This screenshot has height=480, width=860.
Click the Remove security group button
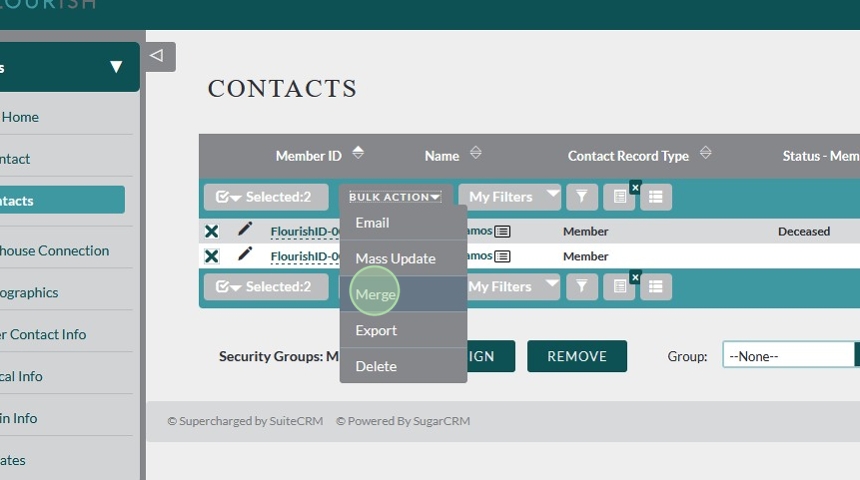pyautogui.click(x=577, y=356)
